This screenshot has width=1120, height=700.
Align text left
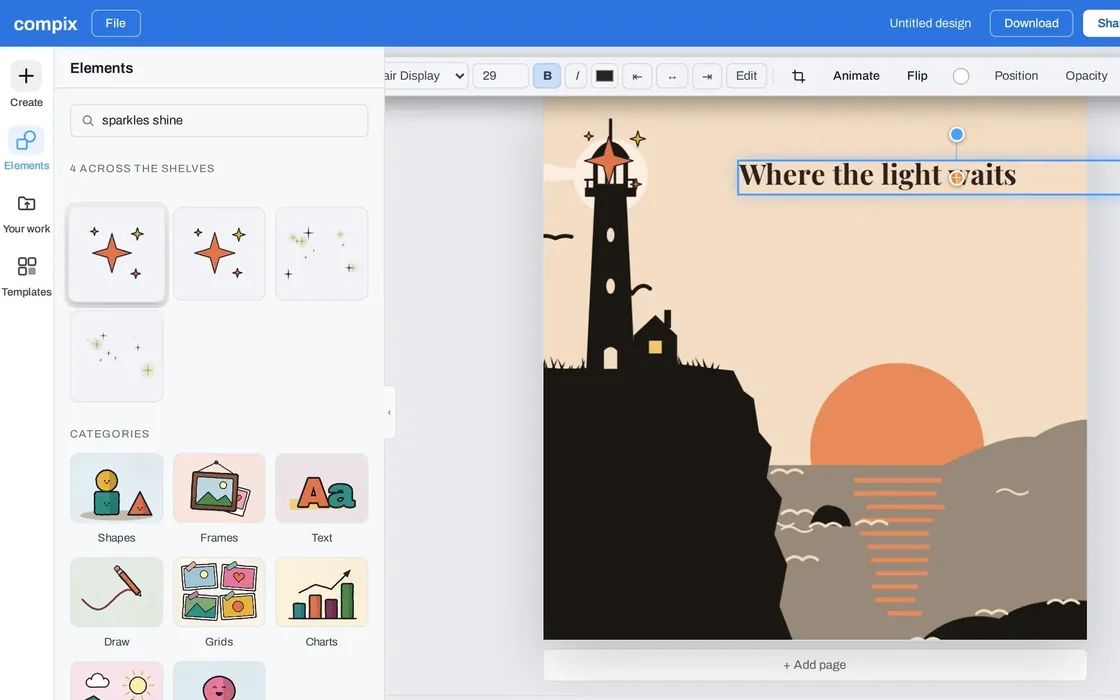(637, 76)
